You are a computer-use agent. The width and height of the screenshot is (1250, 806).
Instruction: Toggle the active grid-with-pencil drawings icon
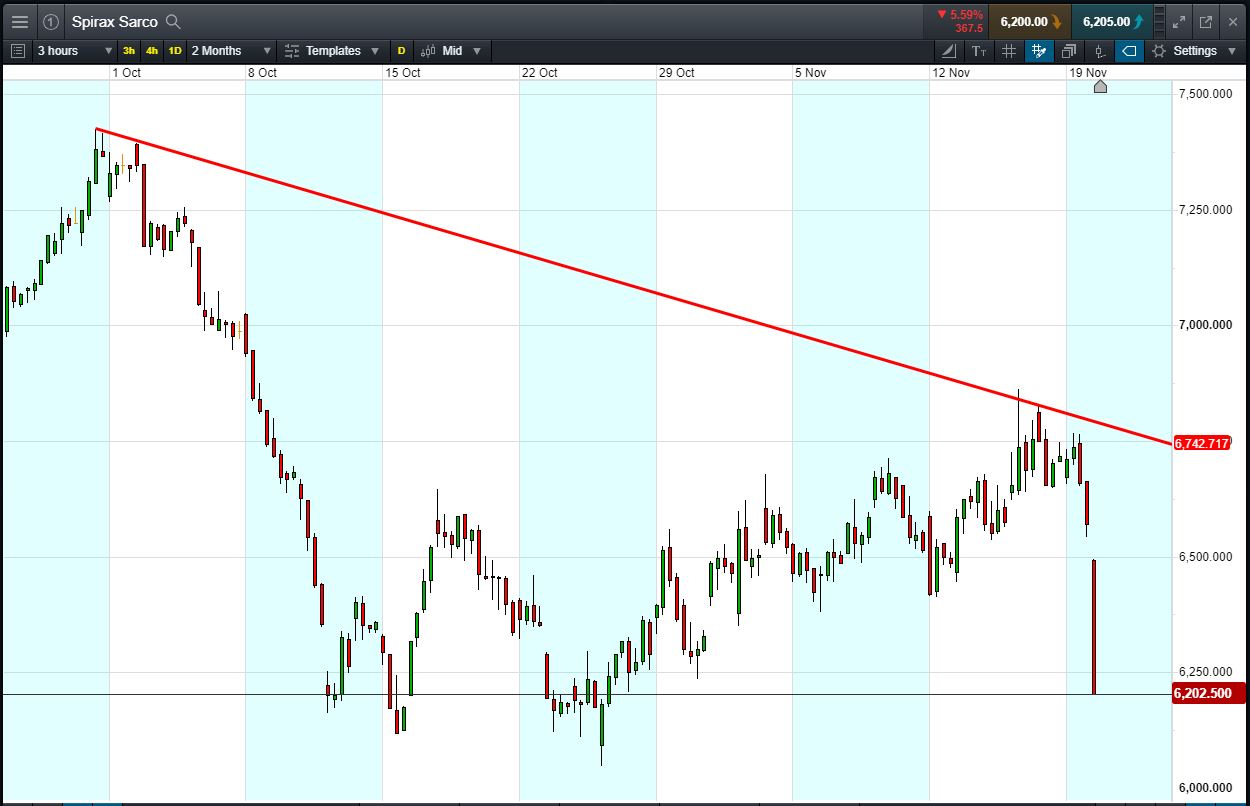click(x=1039, y=50)
